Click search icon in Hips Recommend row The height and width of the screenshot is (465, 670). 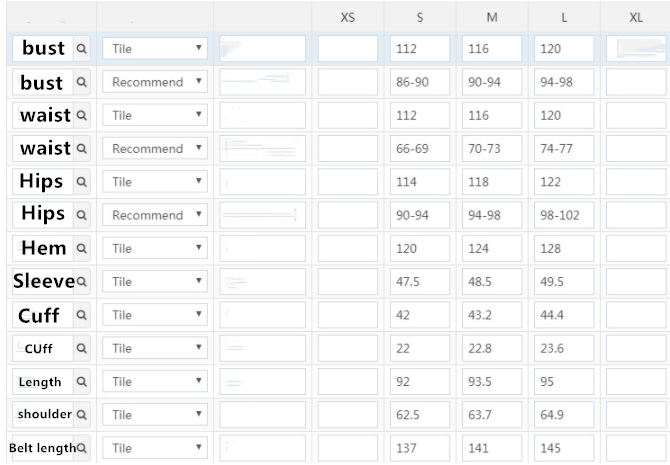(81, 215)
